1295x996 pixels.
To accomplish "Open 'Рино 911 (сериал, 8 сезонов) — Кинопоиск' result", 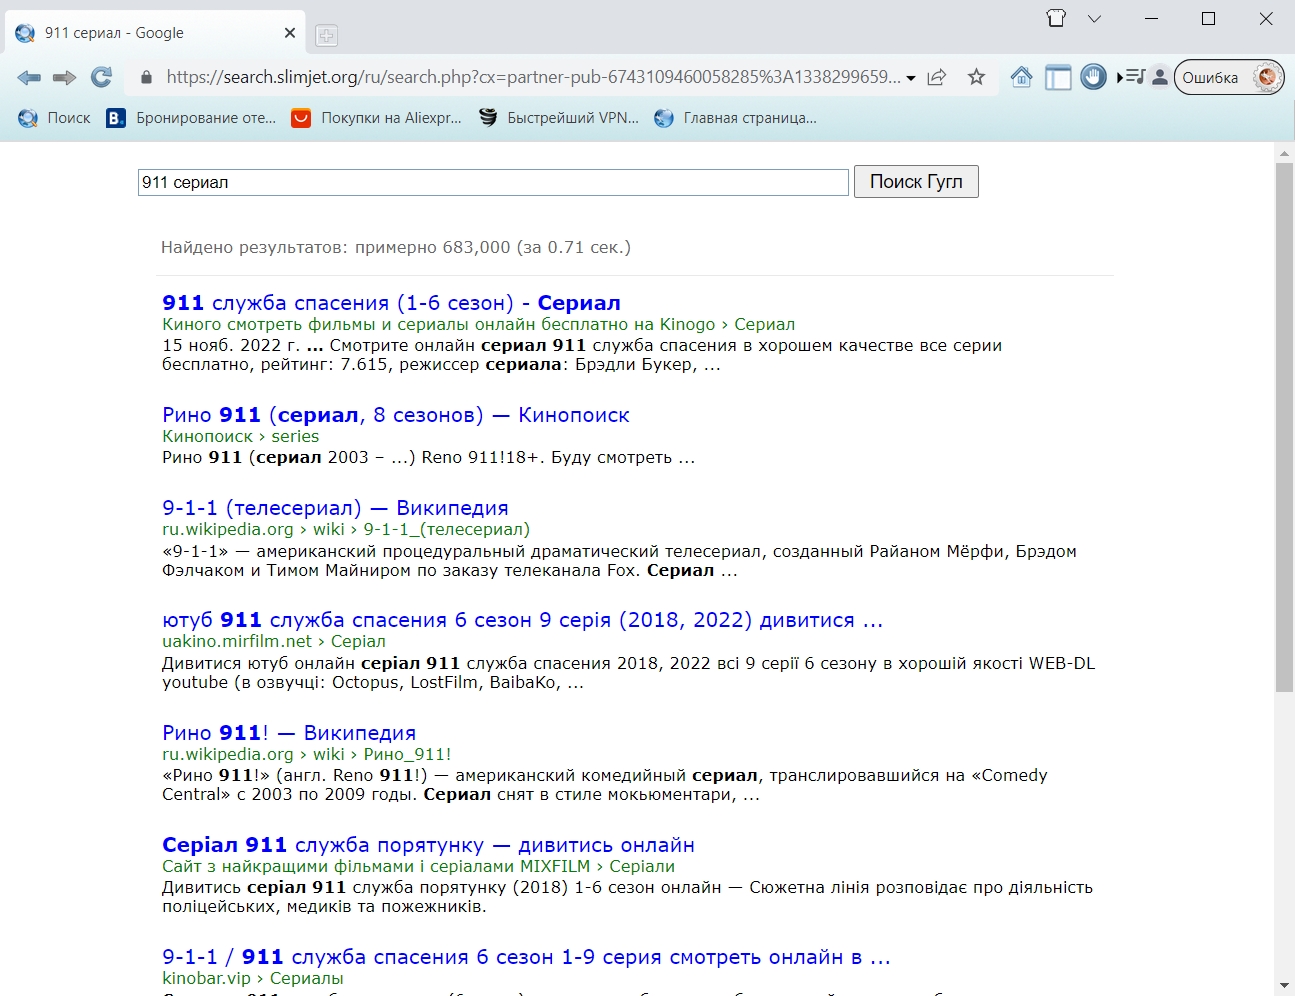I will click(396, 415).
